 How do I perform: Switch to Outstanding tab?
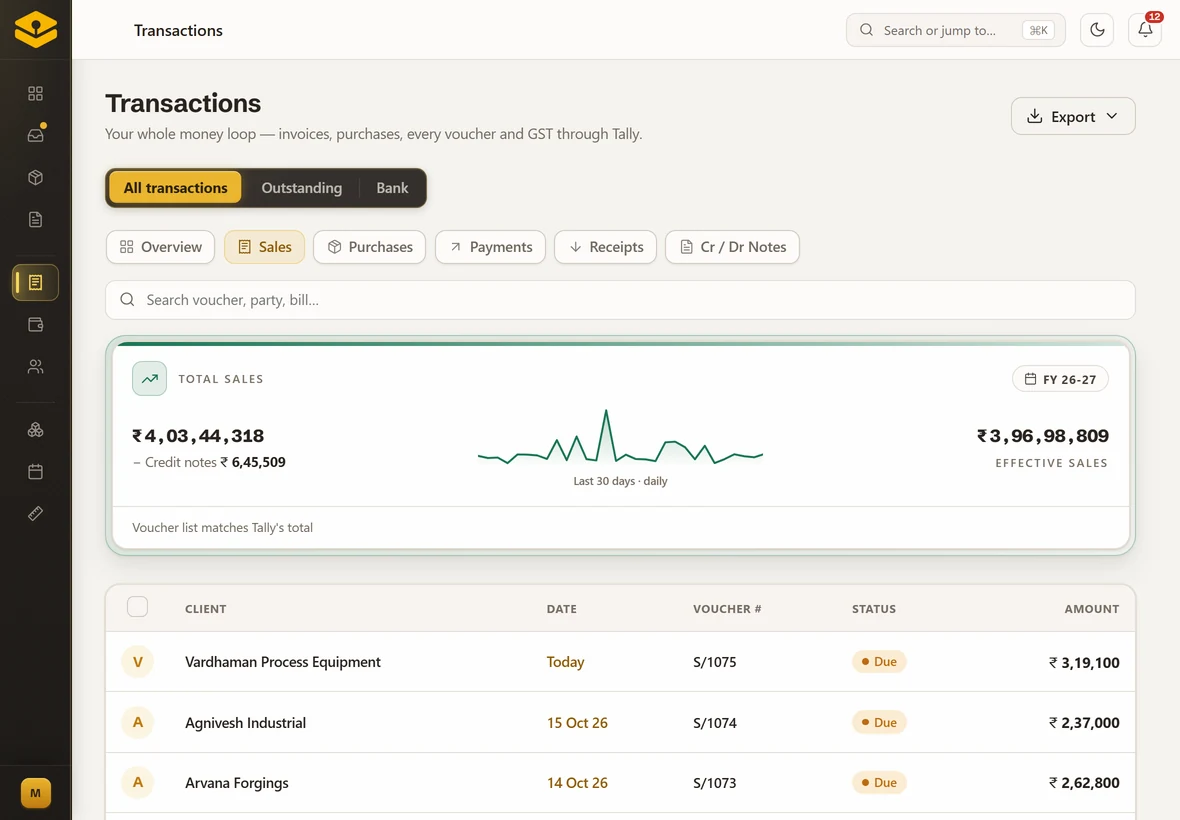click(302, 187)
